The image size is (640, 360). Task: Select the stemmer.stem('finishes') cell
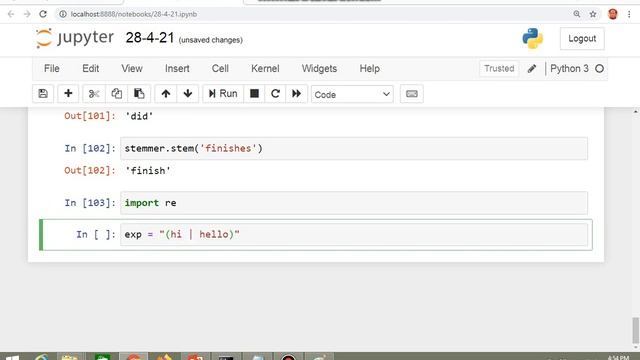[354, 149]
